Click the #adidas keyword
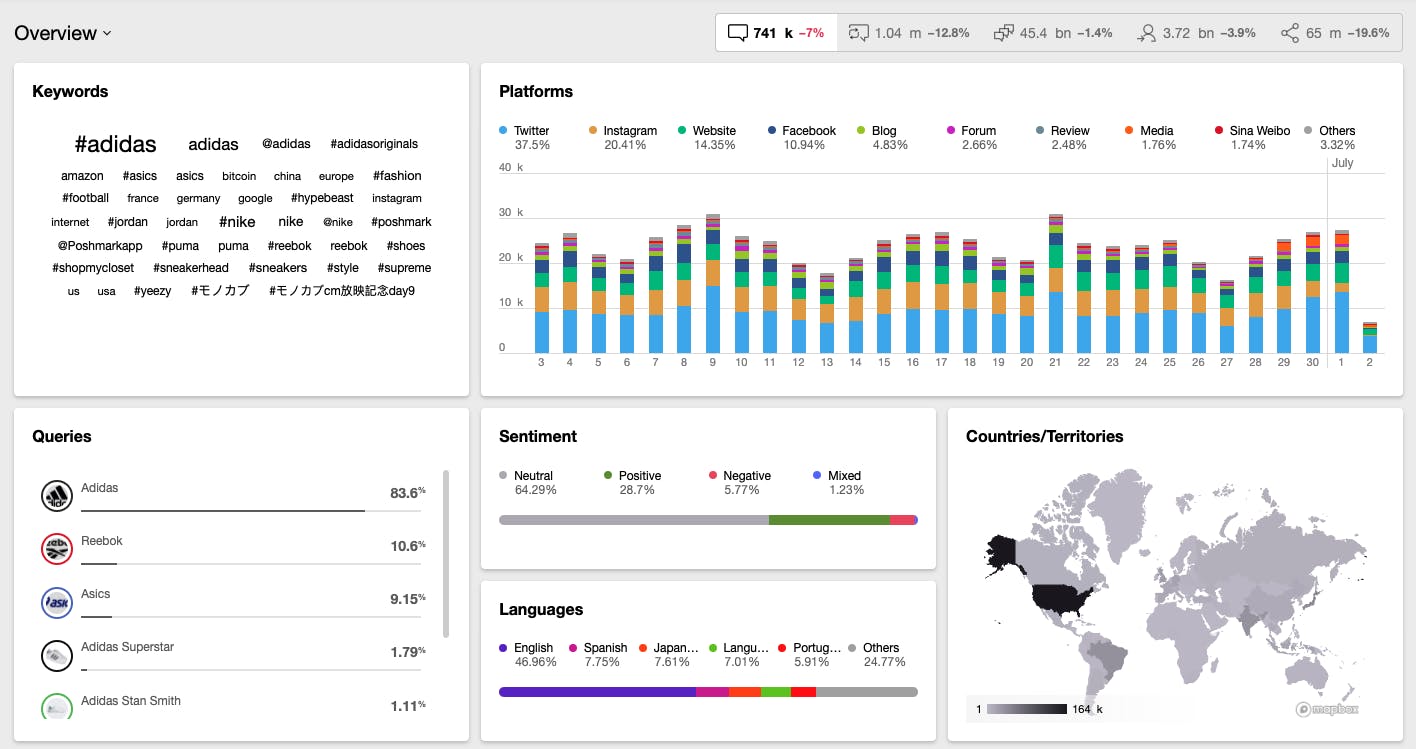Image resolution: width=1416 pixels, height=749 pixels. 116,144
